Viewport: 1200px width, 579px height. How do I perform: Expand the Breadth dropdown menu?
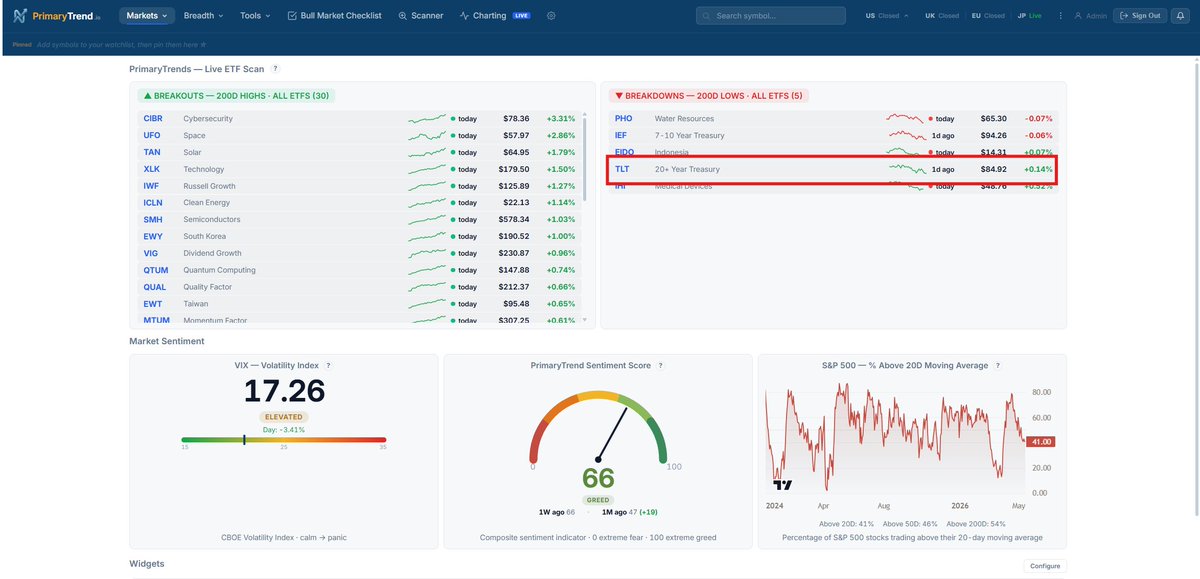pos(203,16)
